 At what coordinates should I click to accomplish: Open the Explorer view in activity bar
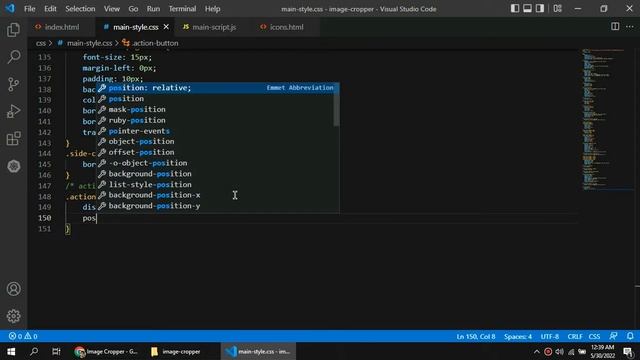[x=13, y=30]
